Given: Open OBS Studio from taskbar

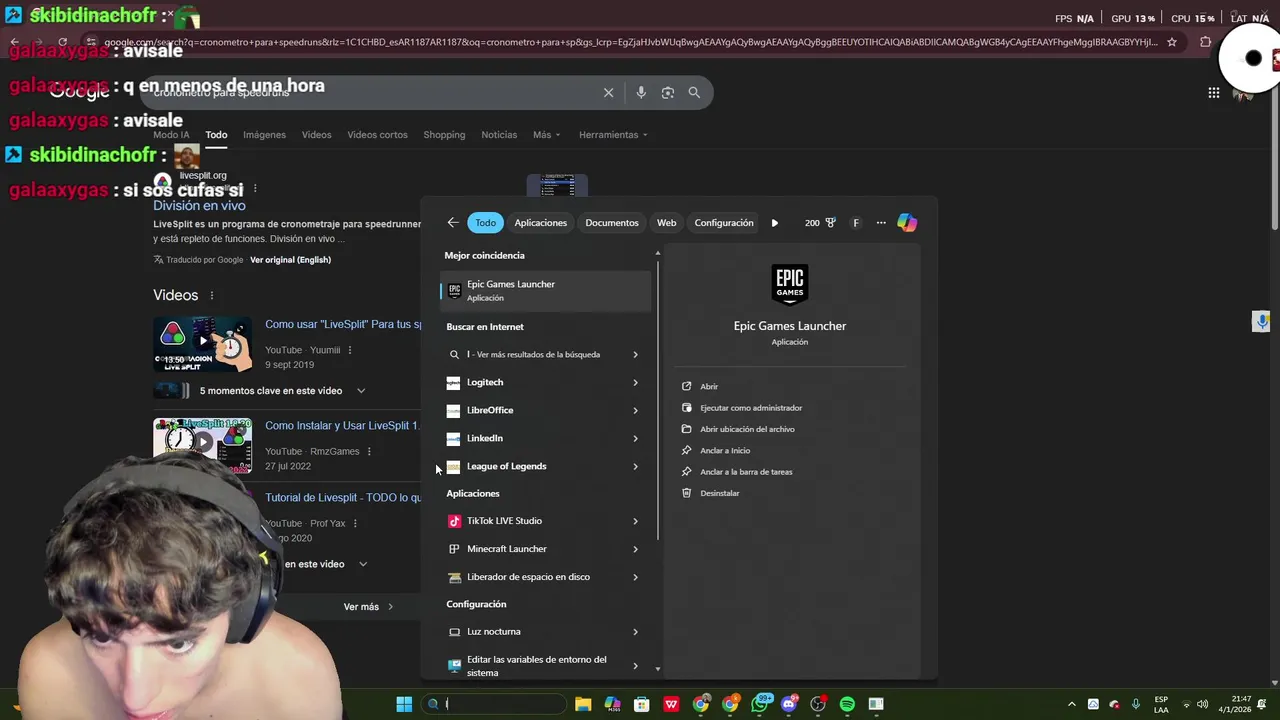Looking at the screenshot, I should (x=818, y=704).
